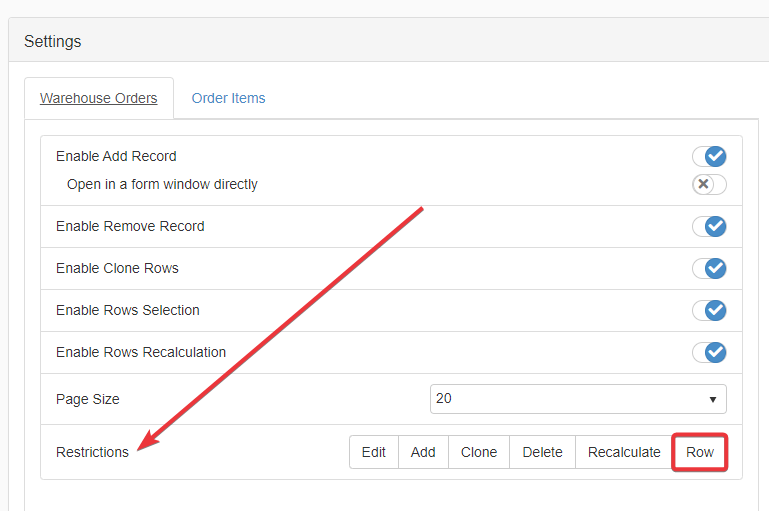Select the Delete restrictions button
Viewport: 769px width, 511px height.
point(542,452)
